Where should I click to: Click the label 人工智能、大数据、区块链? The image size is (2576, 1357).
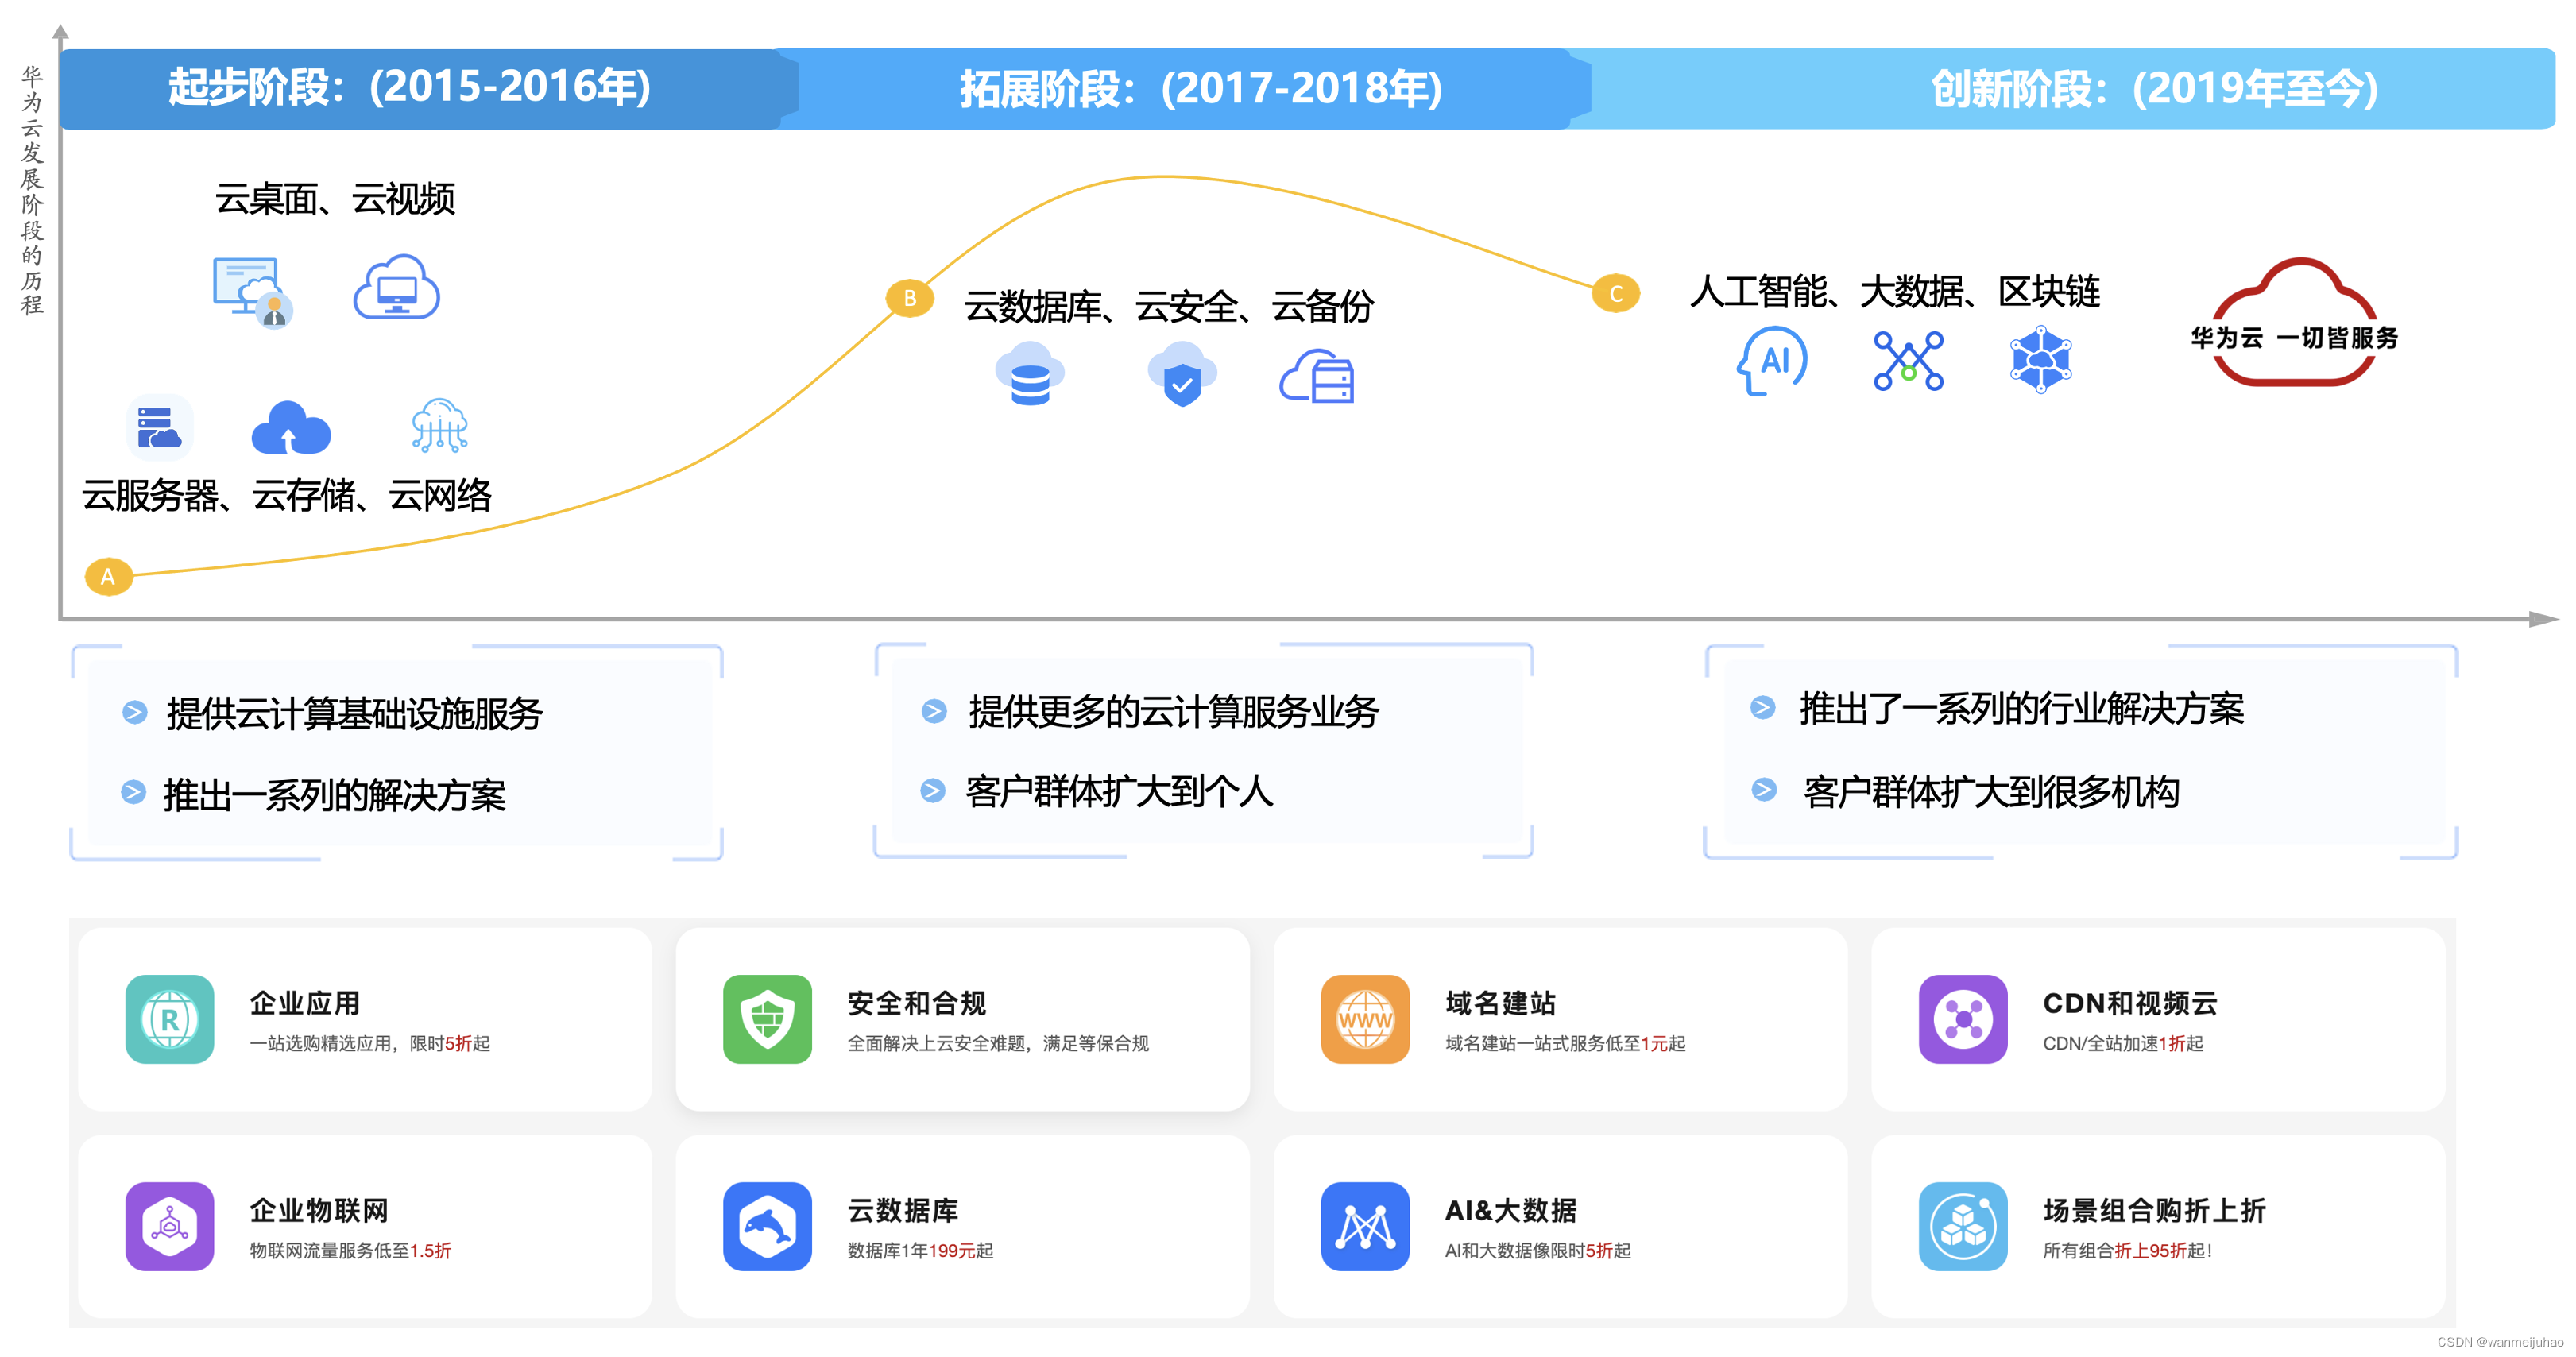1895,291
